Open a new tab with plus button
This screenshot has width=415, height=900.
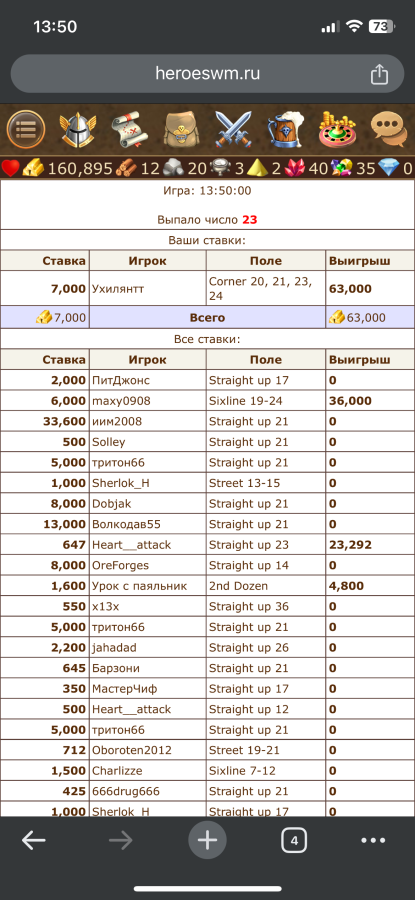(207, 841)
